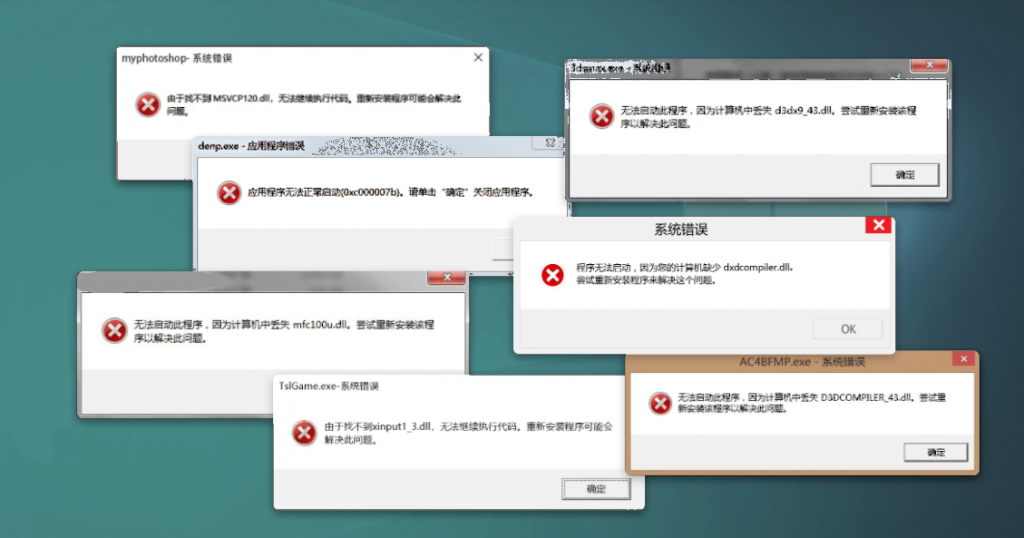Click the error icon in the TslGame.exe dialog
The image size is (1024, 538).
(x=304, y=432)
